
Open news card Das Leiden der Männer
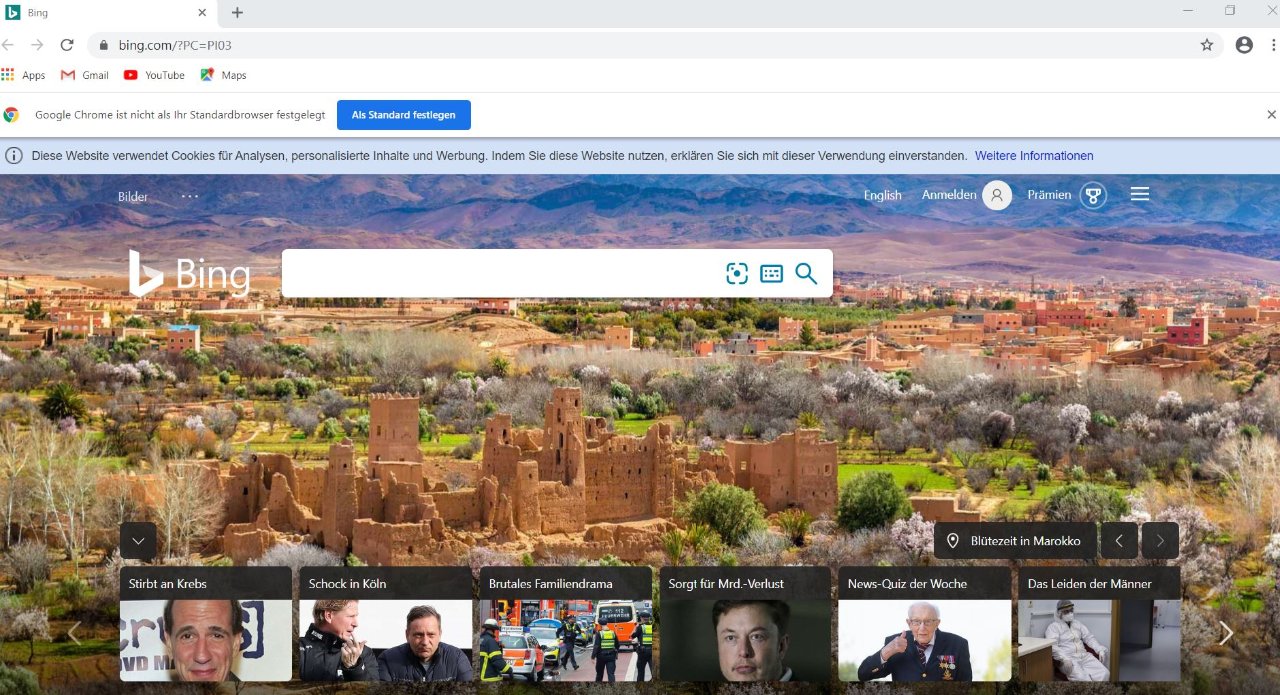pos(1099,624)
